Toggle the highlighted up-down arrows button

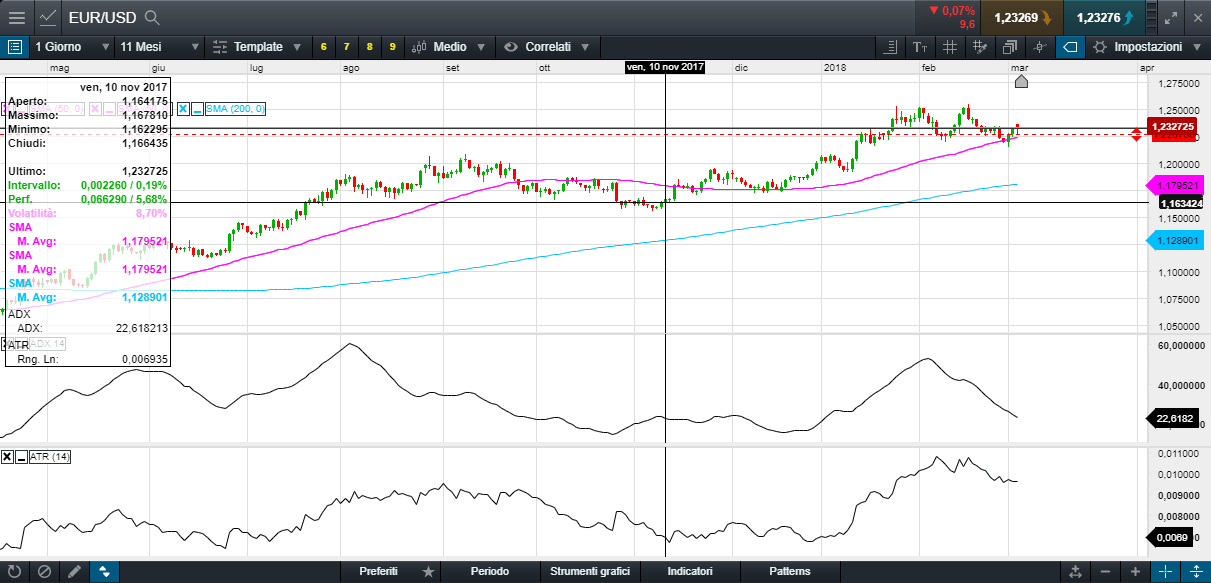(x=104, y=572)
